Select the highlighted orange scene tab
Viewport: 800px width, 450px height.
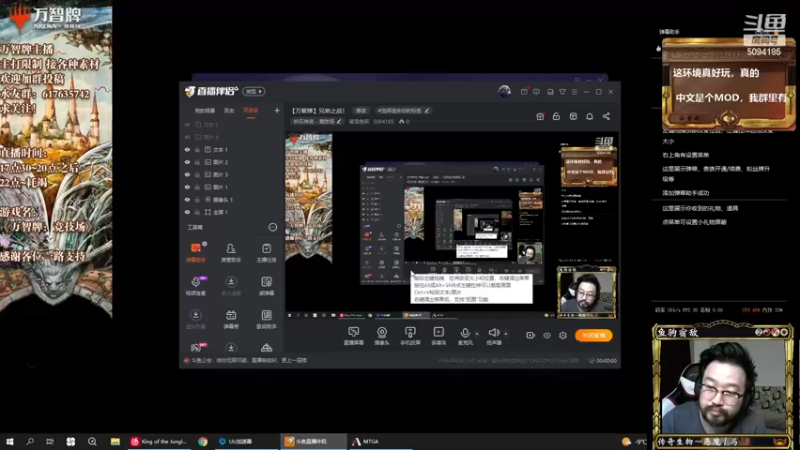[x=251, y=110]
